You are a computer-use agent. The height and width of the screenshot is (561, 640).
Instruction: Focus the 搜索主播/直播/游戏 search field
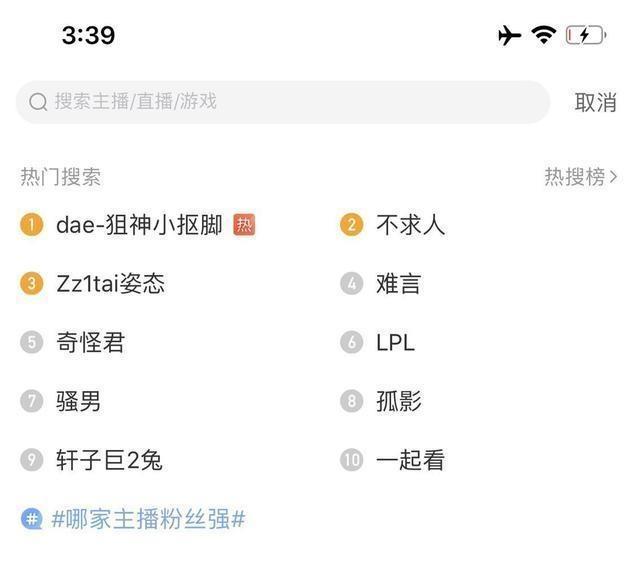(283, 102)
